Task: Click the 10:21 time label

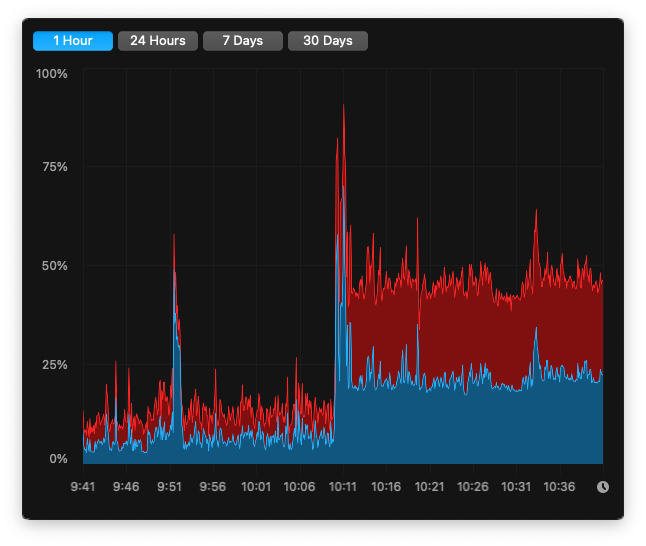Action: click(429, 487)
